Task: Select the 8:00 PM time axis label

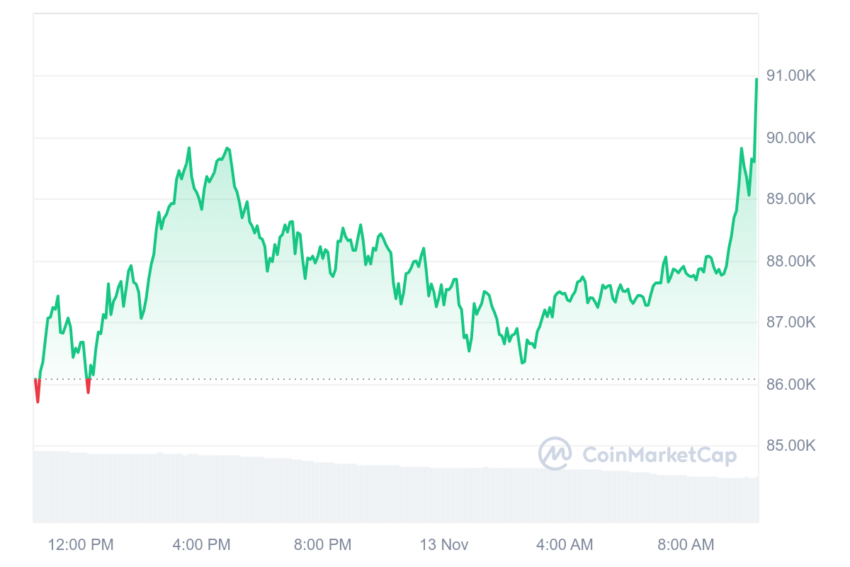Action: click(323, 544)
